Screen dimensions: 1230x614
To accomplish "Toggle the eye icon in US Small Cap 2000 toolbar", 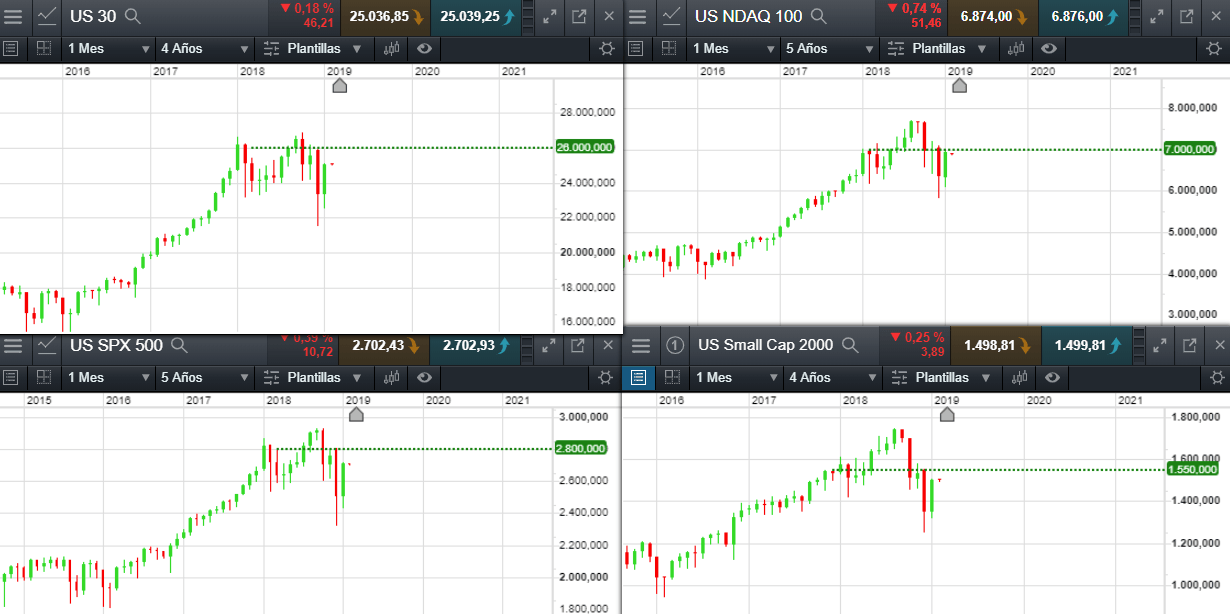I will pos(1053,377).
